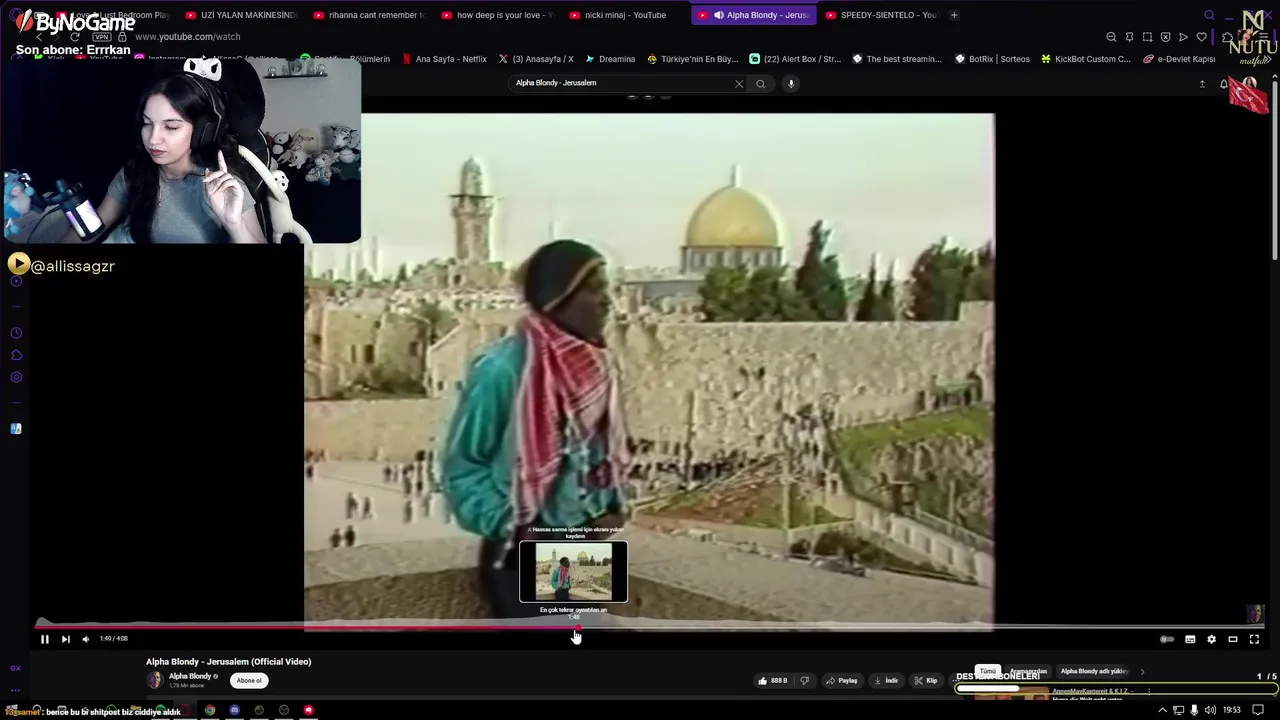Switch to theater mode view

(x=1233, y=639)
